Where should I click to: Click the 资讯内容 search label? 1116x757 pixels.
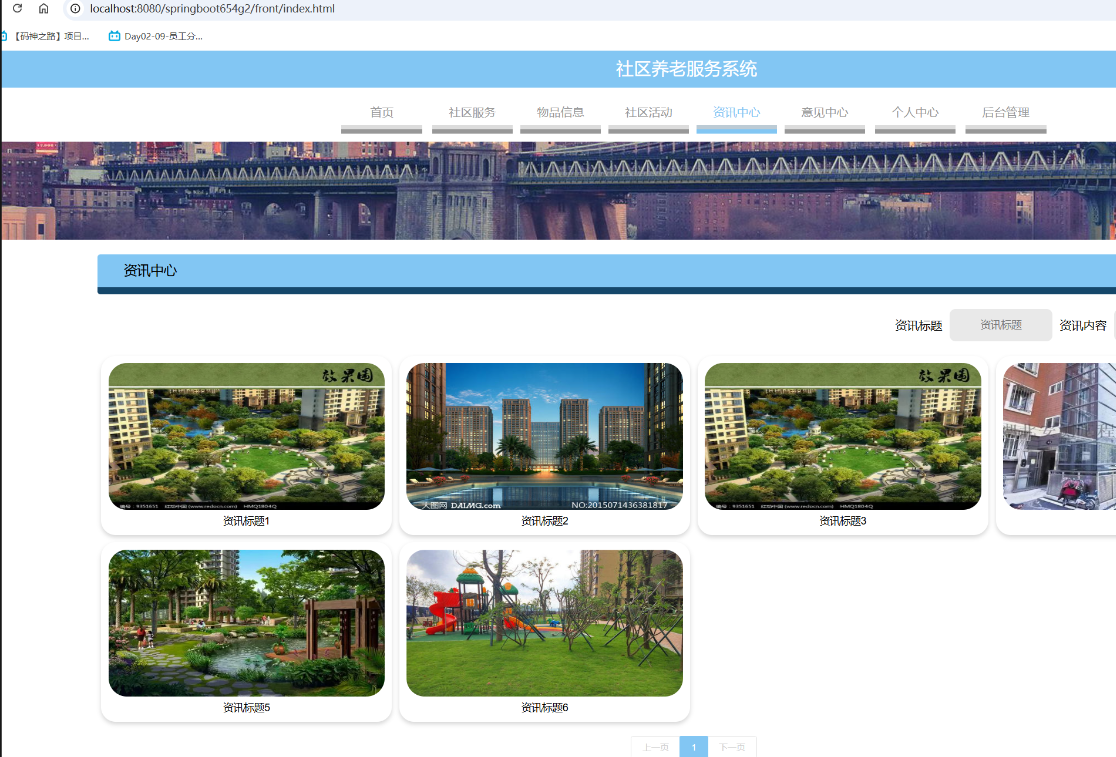coord(1083,325)
